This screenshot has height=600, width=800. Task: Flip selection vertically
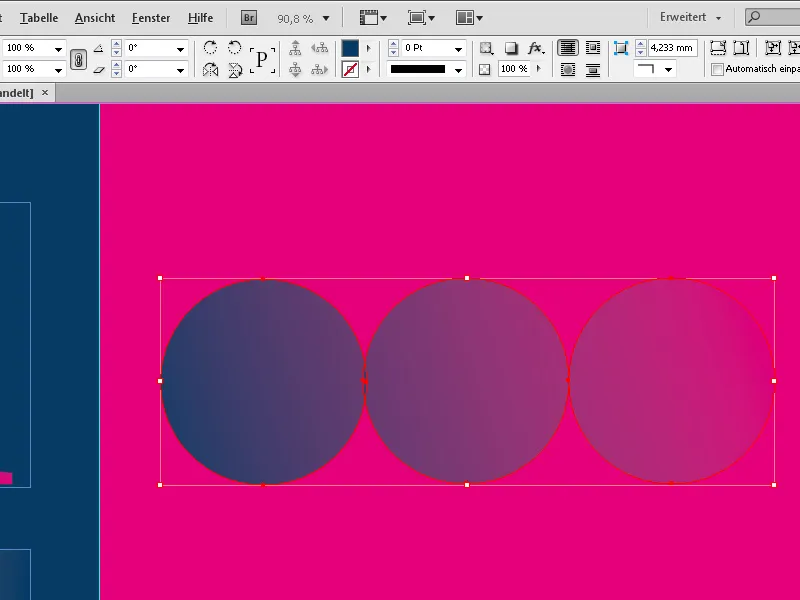point(235,69)
